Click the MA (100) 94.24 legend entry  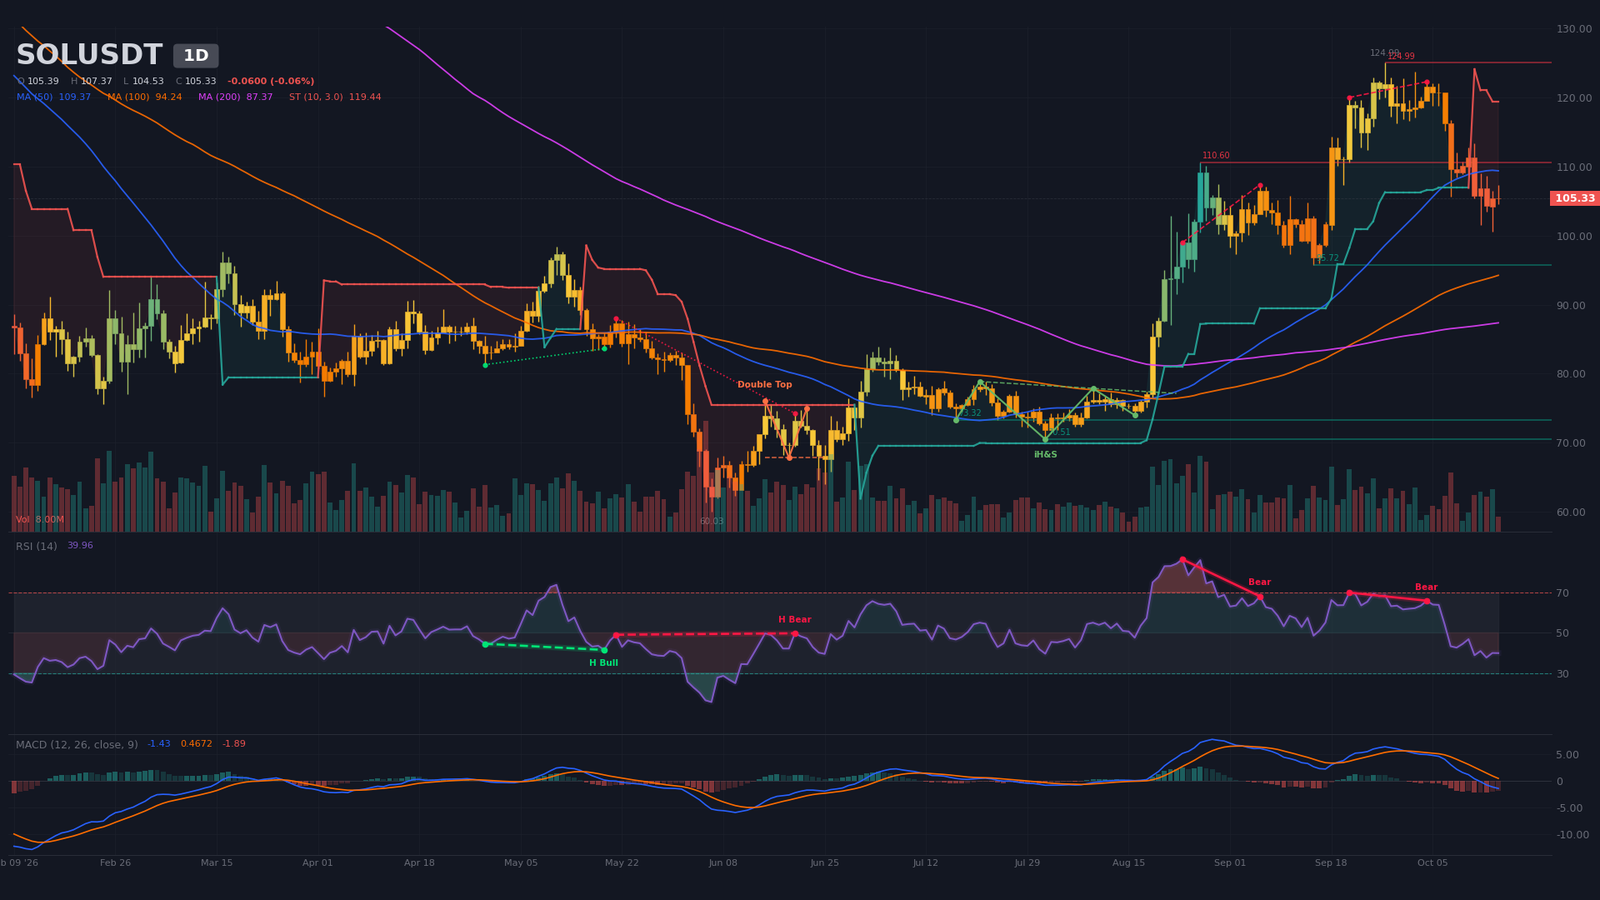(x=145, y=97)
